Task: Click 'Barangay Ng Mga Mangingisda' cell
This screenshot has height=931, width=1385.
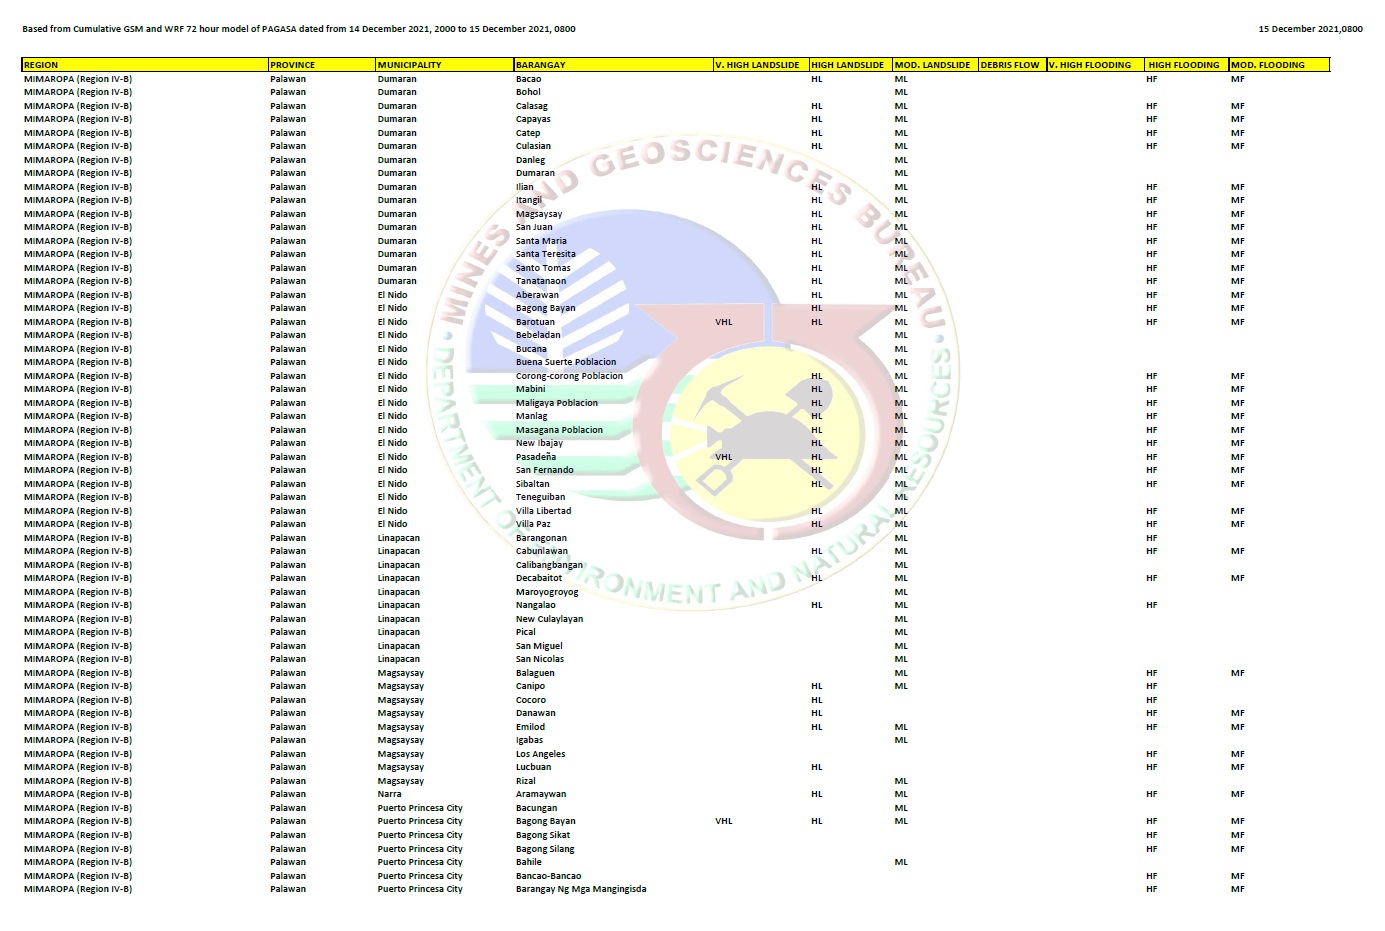Action: pyautogui.click(x=580, y=888)
